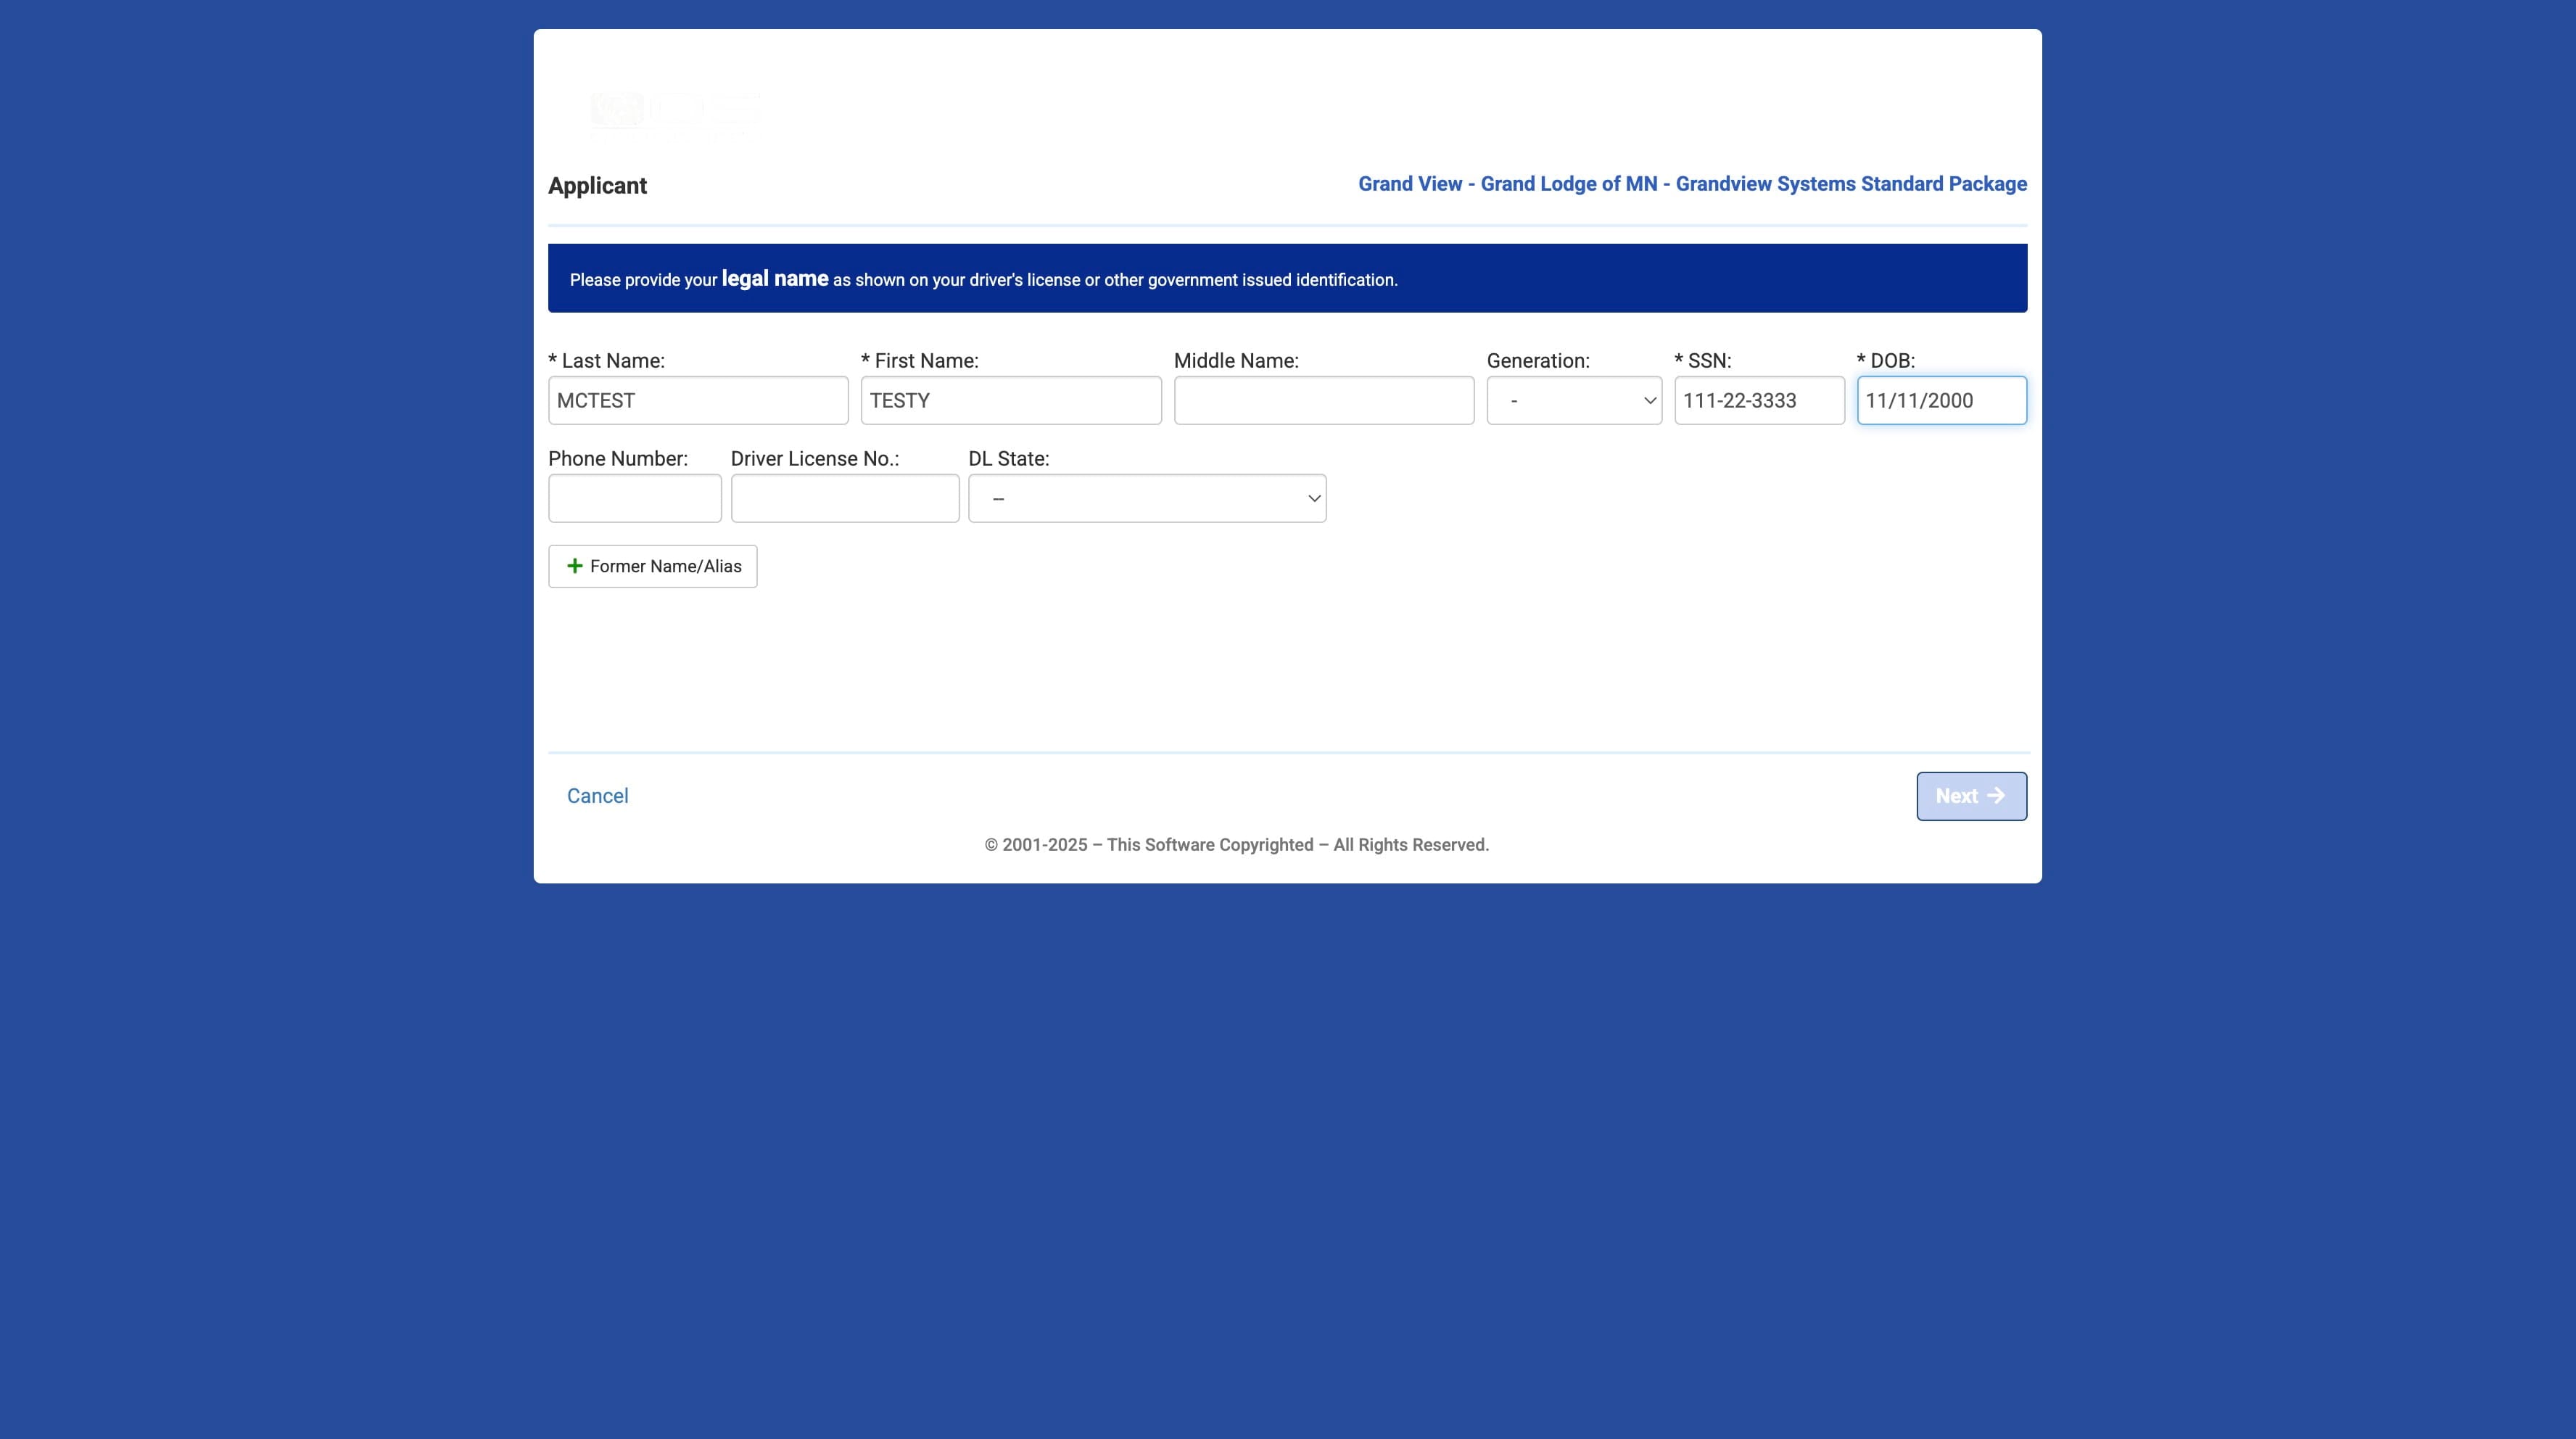Click the Grand View Standard Package heading
Screen dimensions: 2576x1439
pos(1692,184)
